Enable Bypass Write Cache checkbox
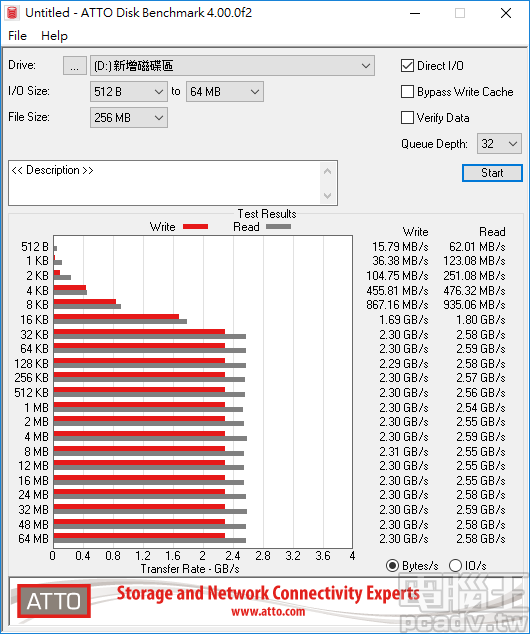This screenshot has width=530, height=634. coord(407,91)
